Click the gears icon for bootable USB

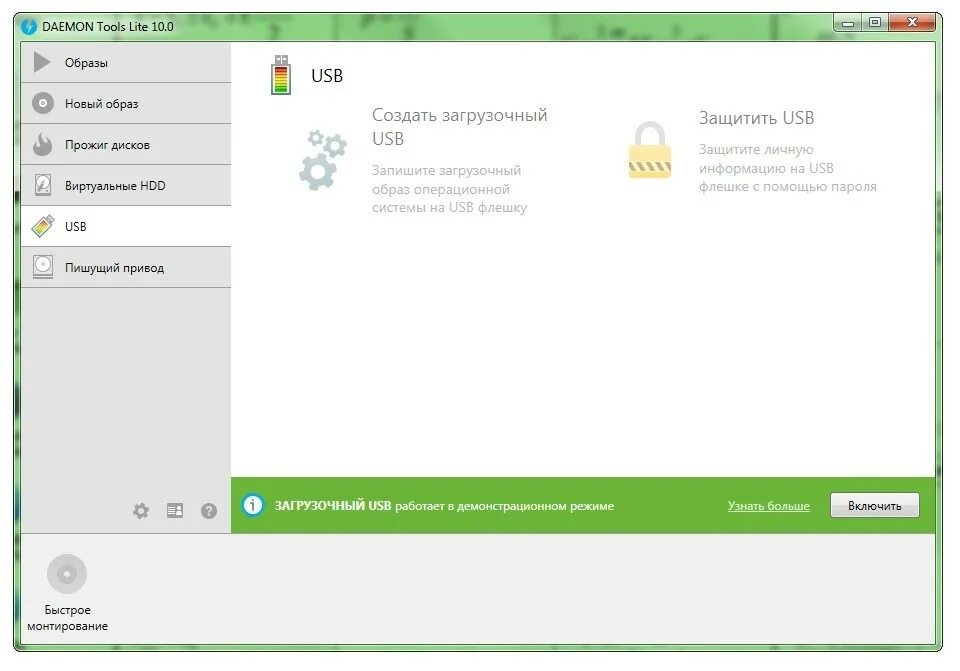click(x=323, y=160)
